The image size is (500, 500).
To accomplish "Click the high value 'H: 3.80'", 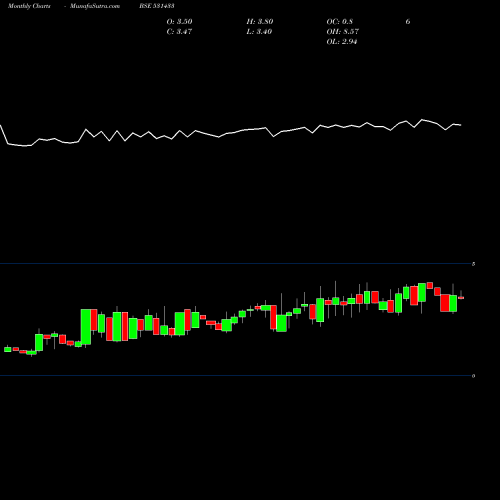I will [x=260, y=22].
